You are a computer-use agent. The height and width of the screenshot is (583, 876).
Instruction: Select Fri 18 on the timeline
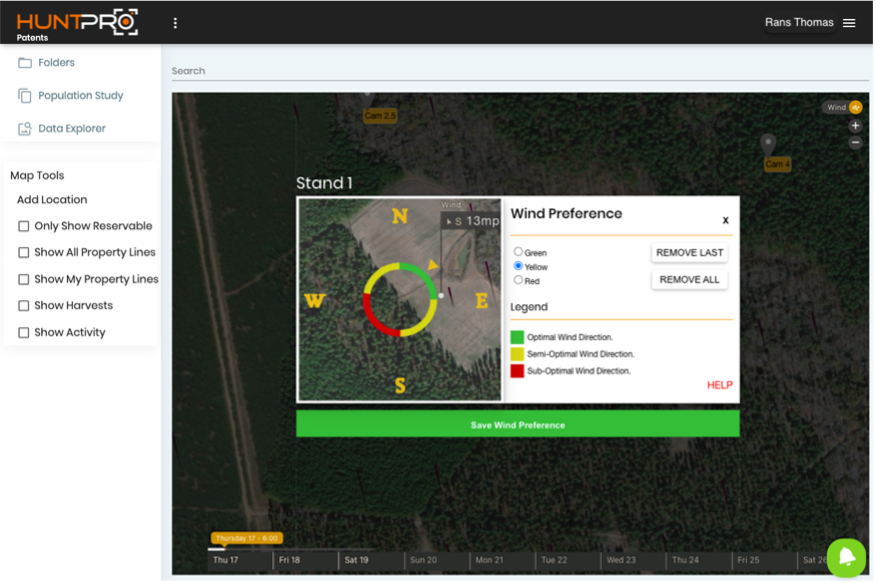click(x=289, y=560)
